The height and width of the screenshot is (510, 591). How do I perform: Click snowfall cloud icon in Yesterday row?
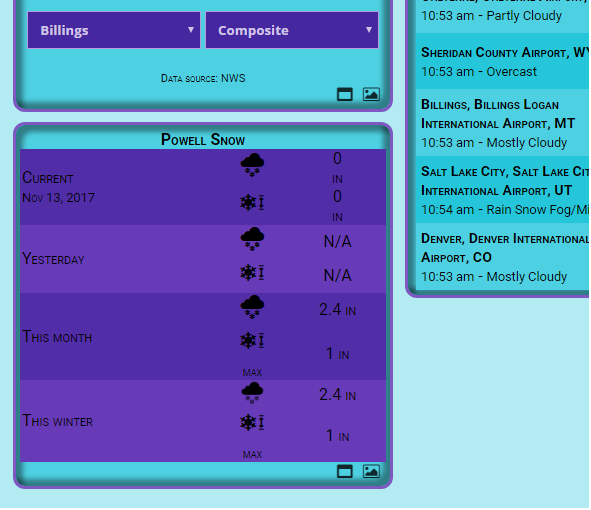[x=252, y=239]
